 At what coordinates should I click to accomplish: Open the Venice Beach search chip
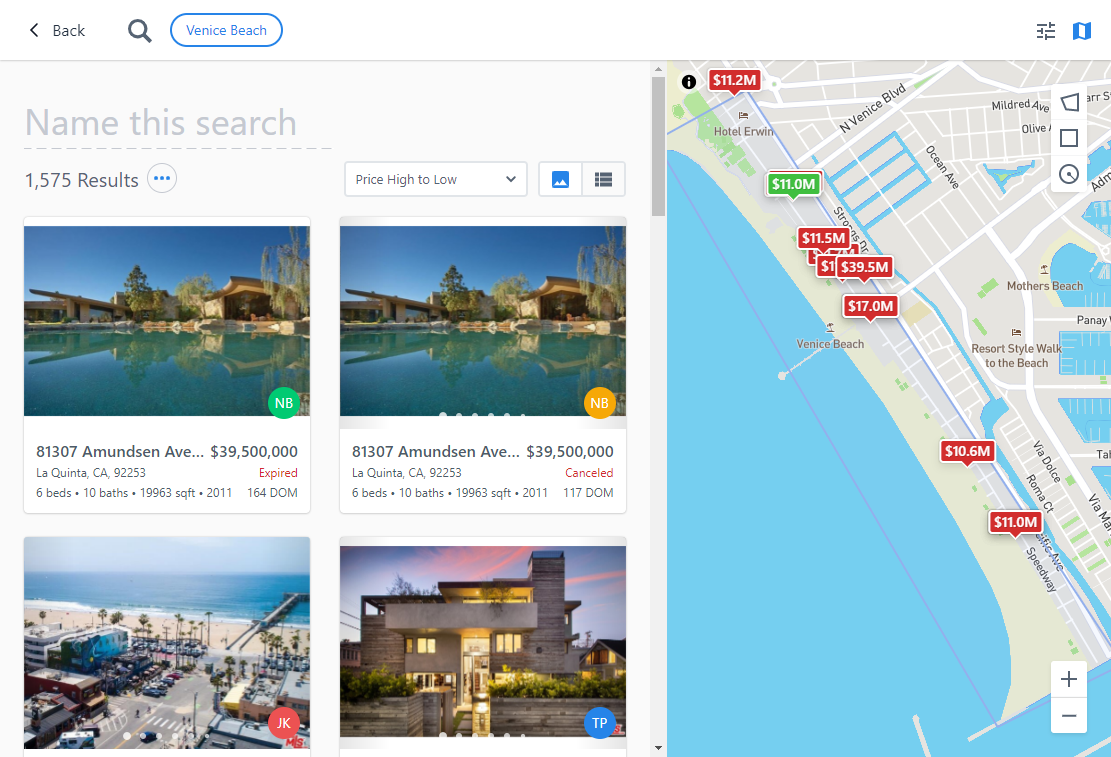(x=226, y=30)
